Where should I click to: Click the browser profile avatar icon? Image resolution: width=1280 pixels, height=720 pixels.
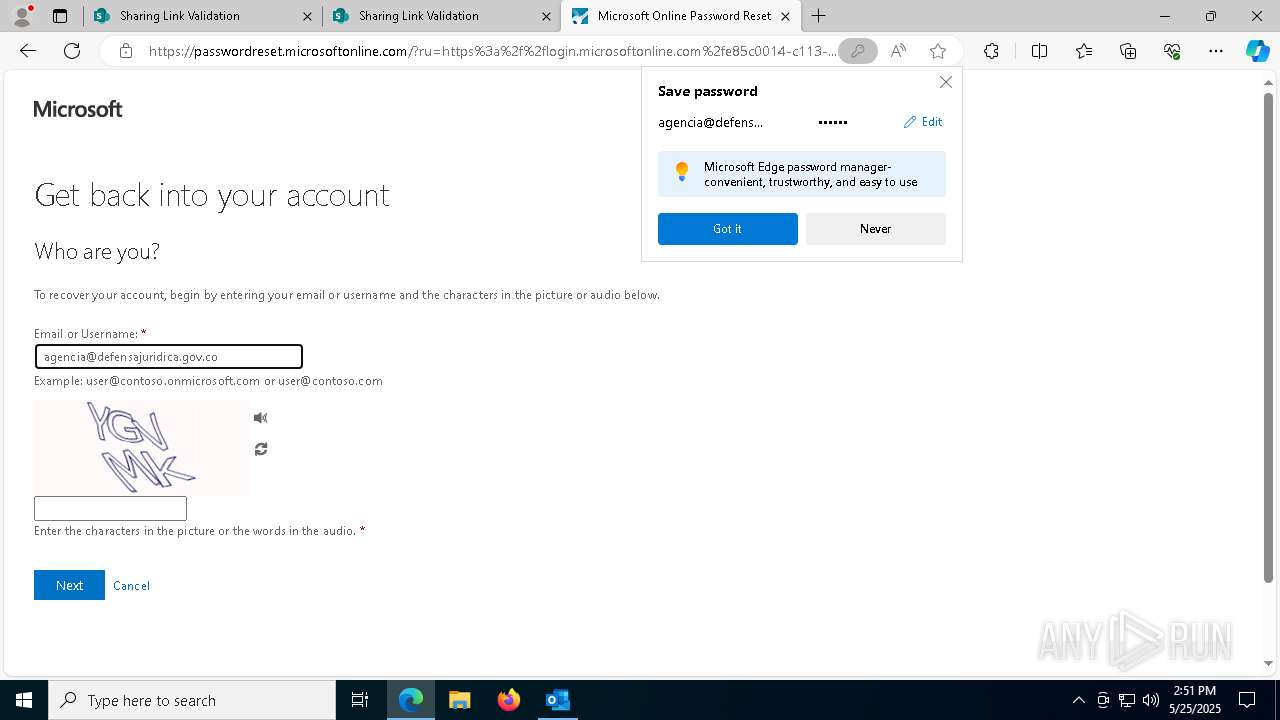click(22, 16)
